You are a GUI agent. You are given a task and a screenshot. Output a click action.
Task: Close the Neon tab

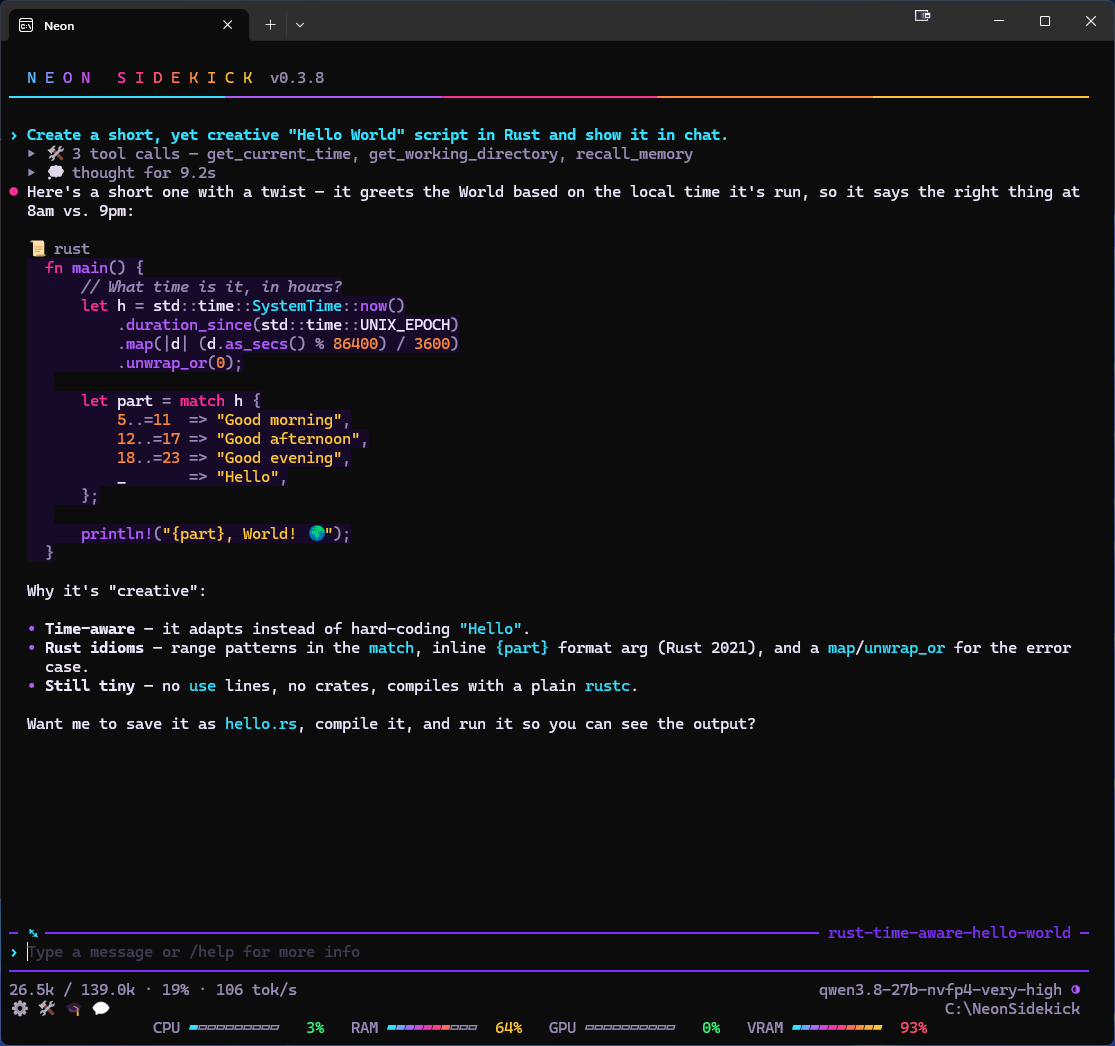228,25
